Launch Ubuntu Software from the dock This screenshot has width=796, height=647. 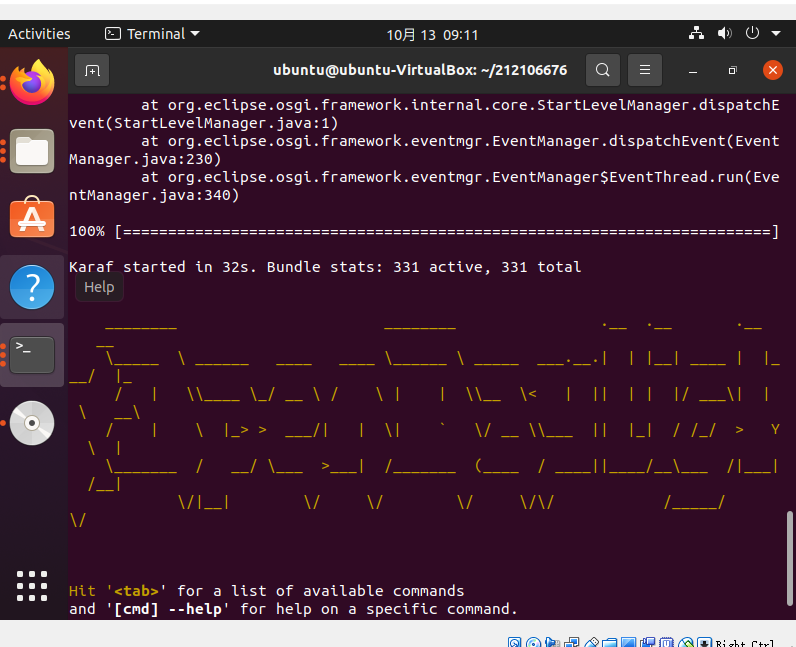(x=32, y=217)
